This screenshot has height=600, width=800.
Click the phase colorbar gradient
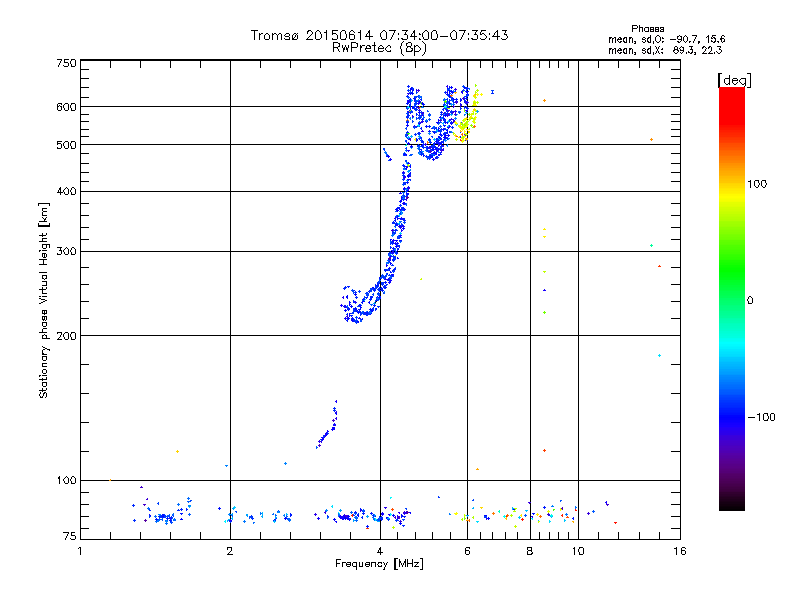tap(732, 299)
